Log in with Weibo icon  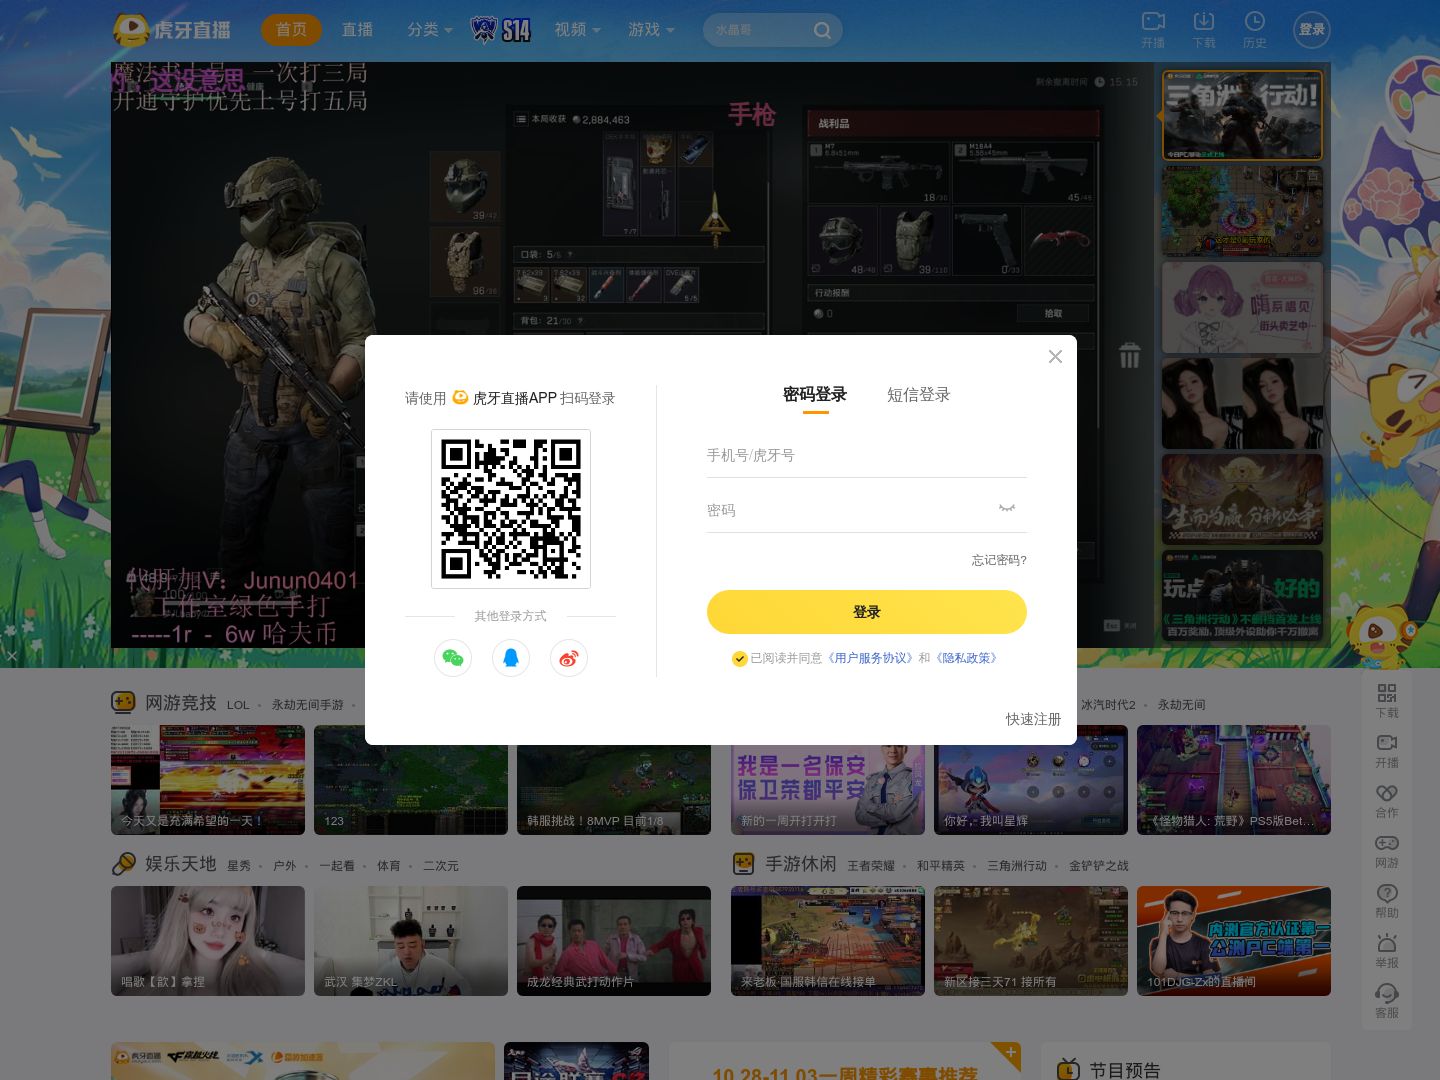click(569, 658)
